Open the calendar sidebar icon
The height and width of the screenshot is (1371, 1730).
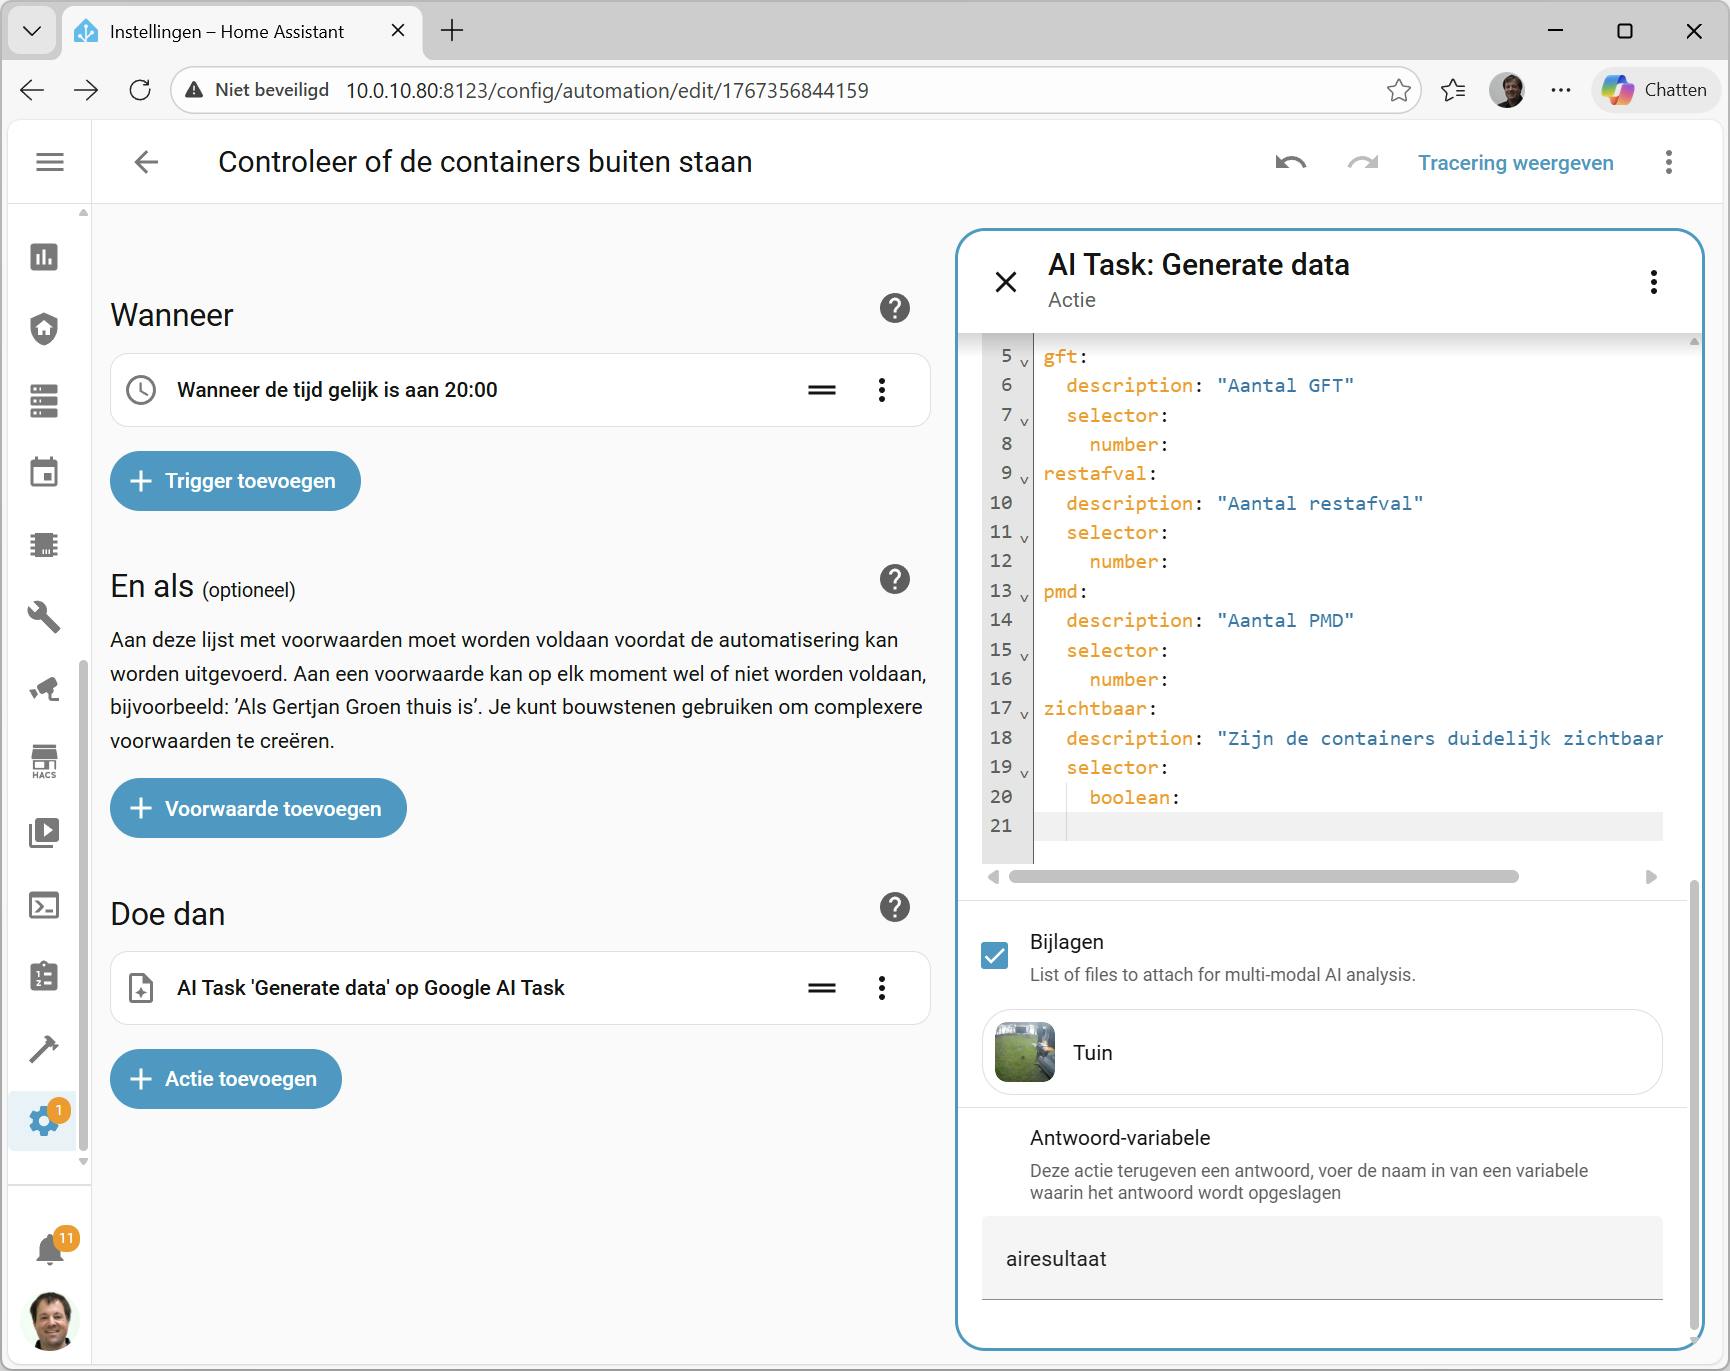point(44,473)
